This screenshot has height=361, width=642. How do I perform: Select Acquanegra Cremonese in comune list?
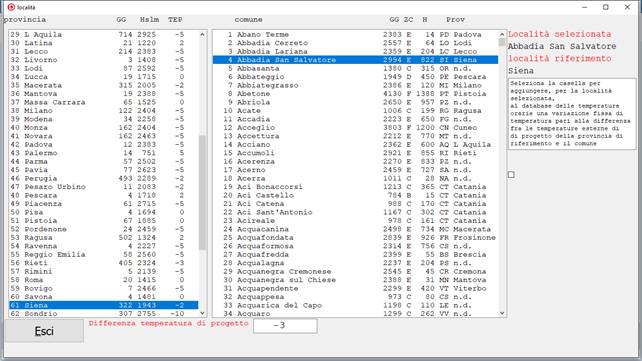tap(355, 271)
